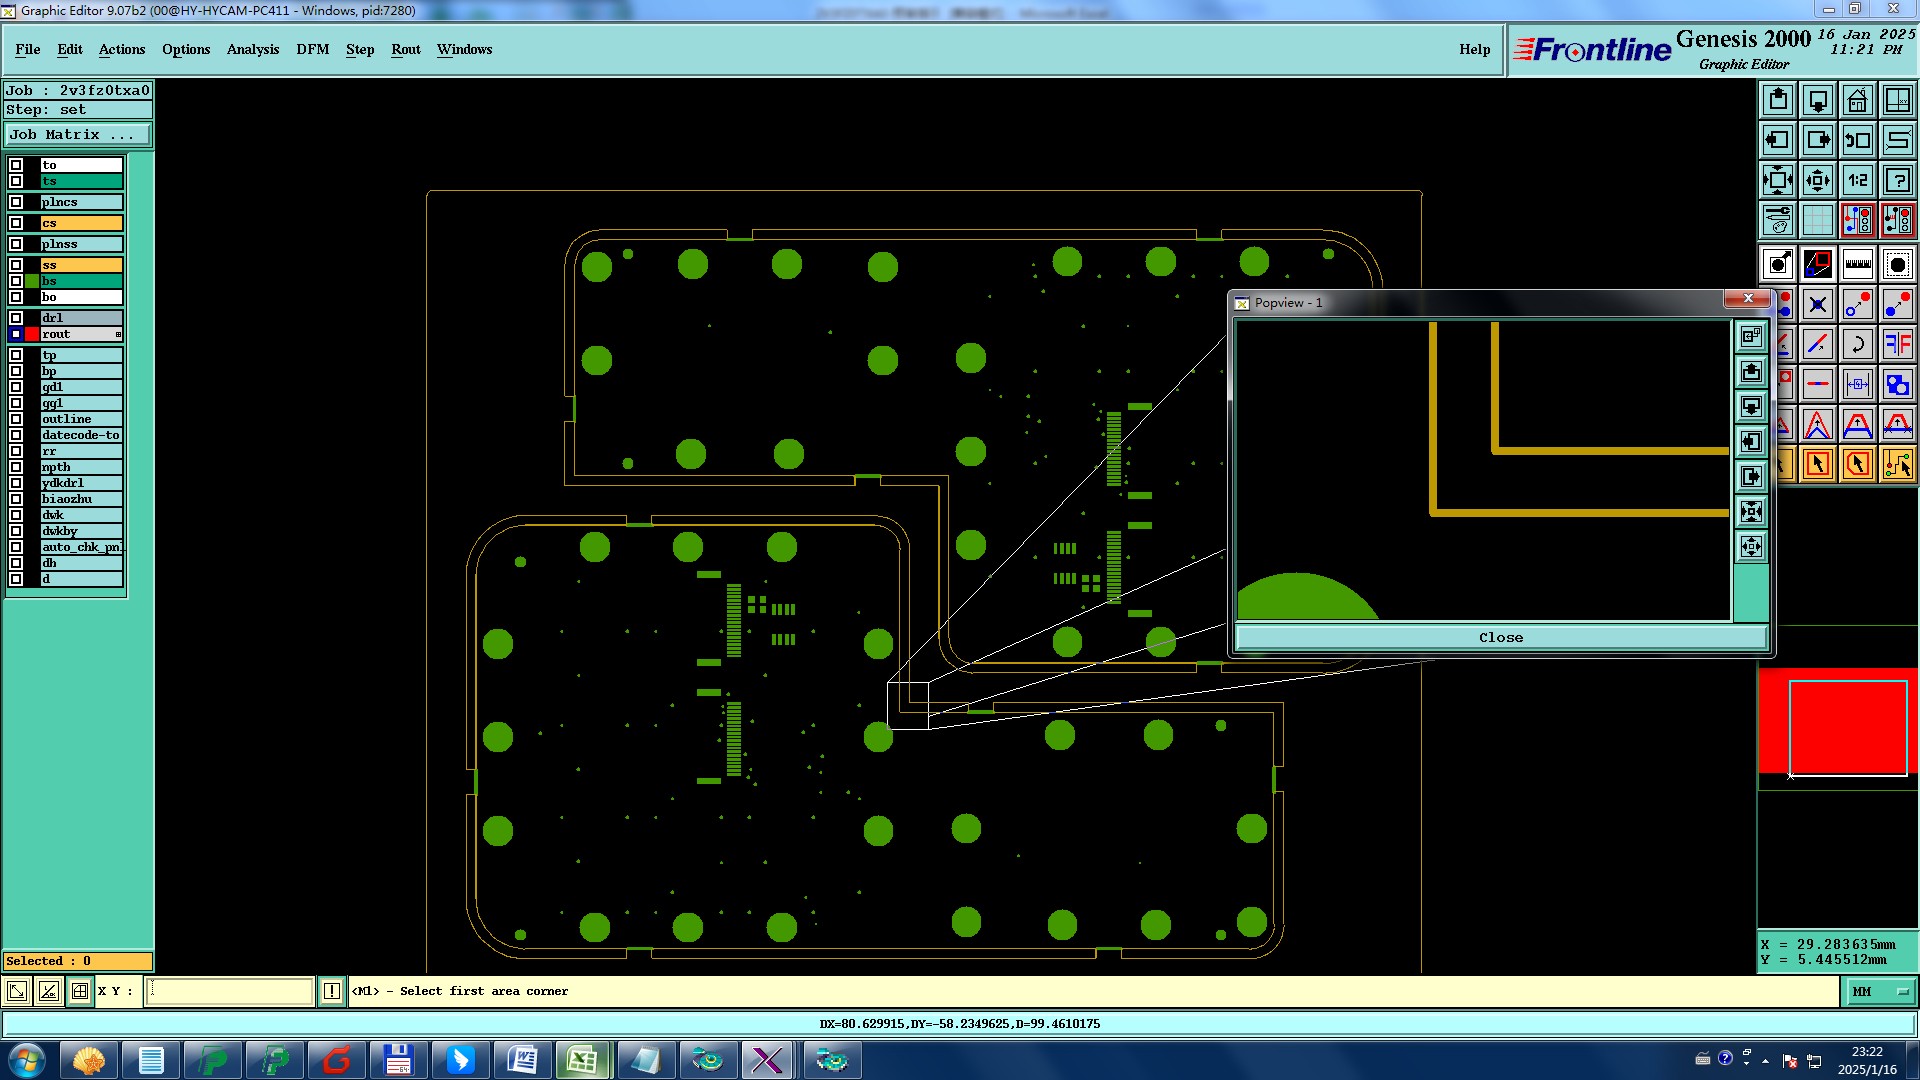Toggle the grid display icon
The width and height of the screenshot is (1920, 1080).
point(1817,220)
